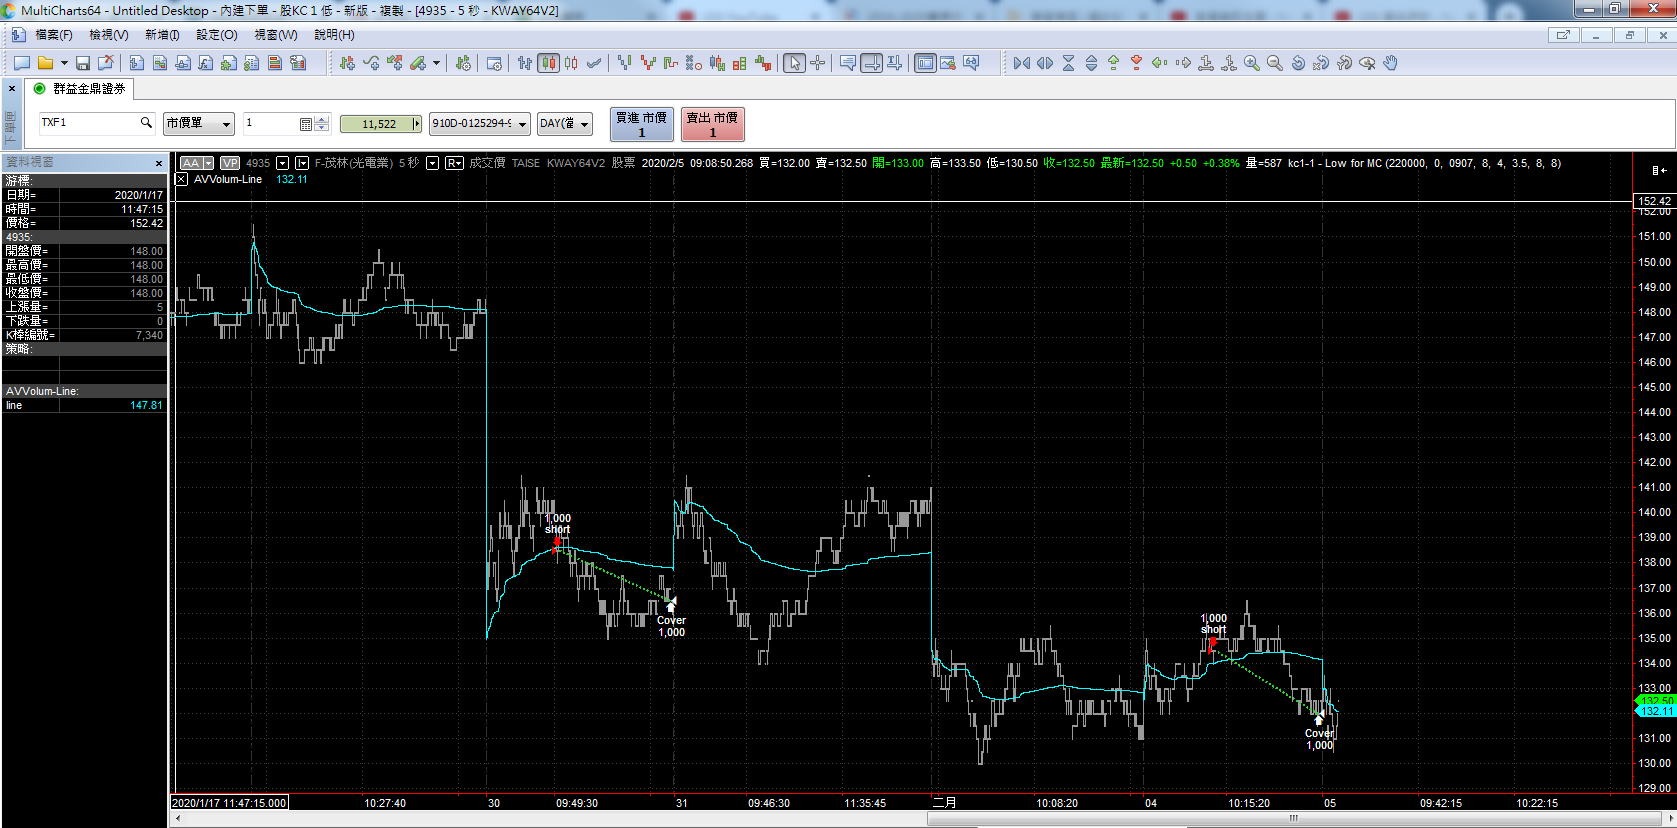This screenshot has height=828, width=1677.
Task: Select the hand pan tool icon
Action: (1390, 63)
